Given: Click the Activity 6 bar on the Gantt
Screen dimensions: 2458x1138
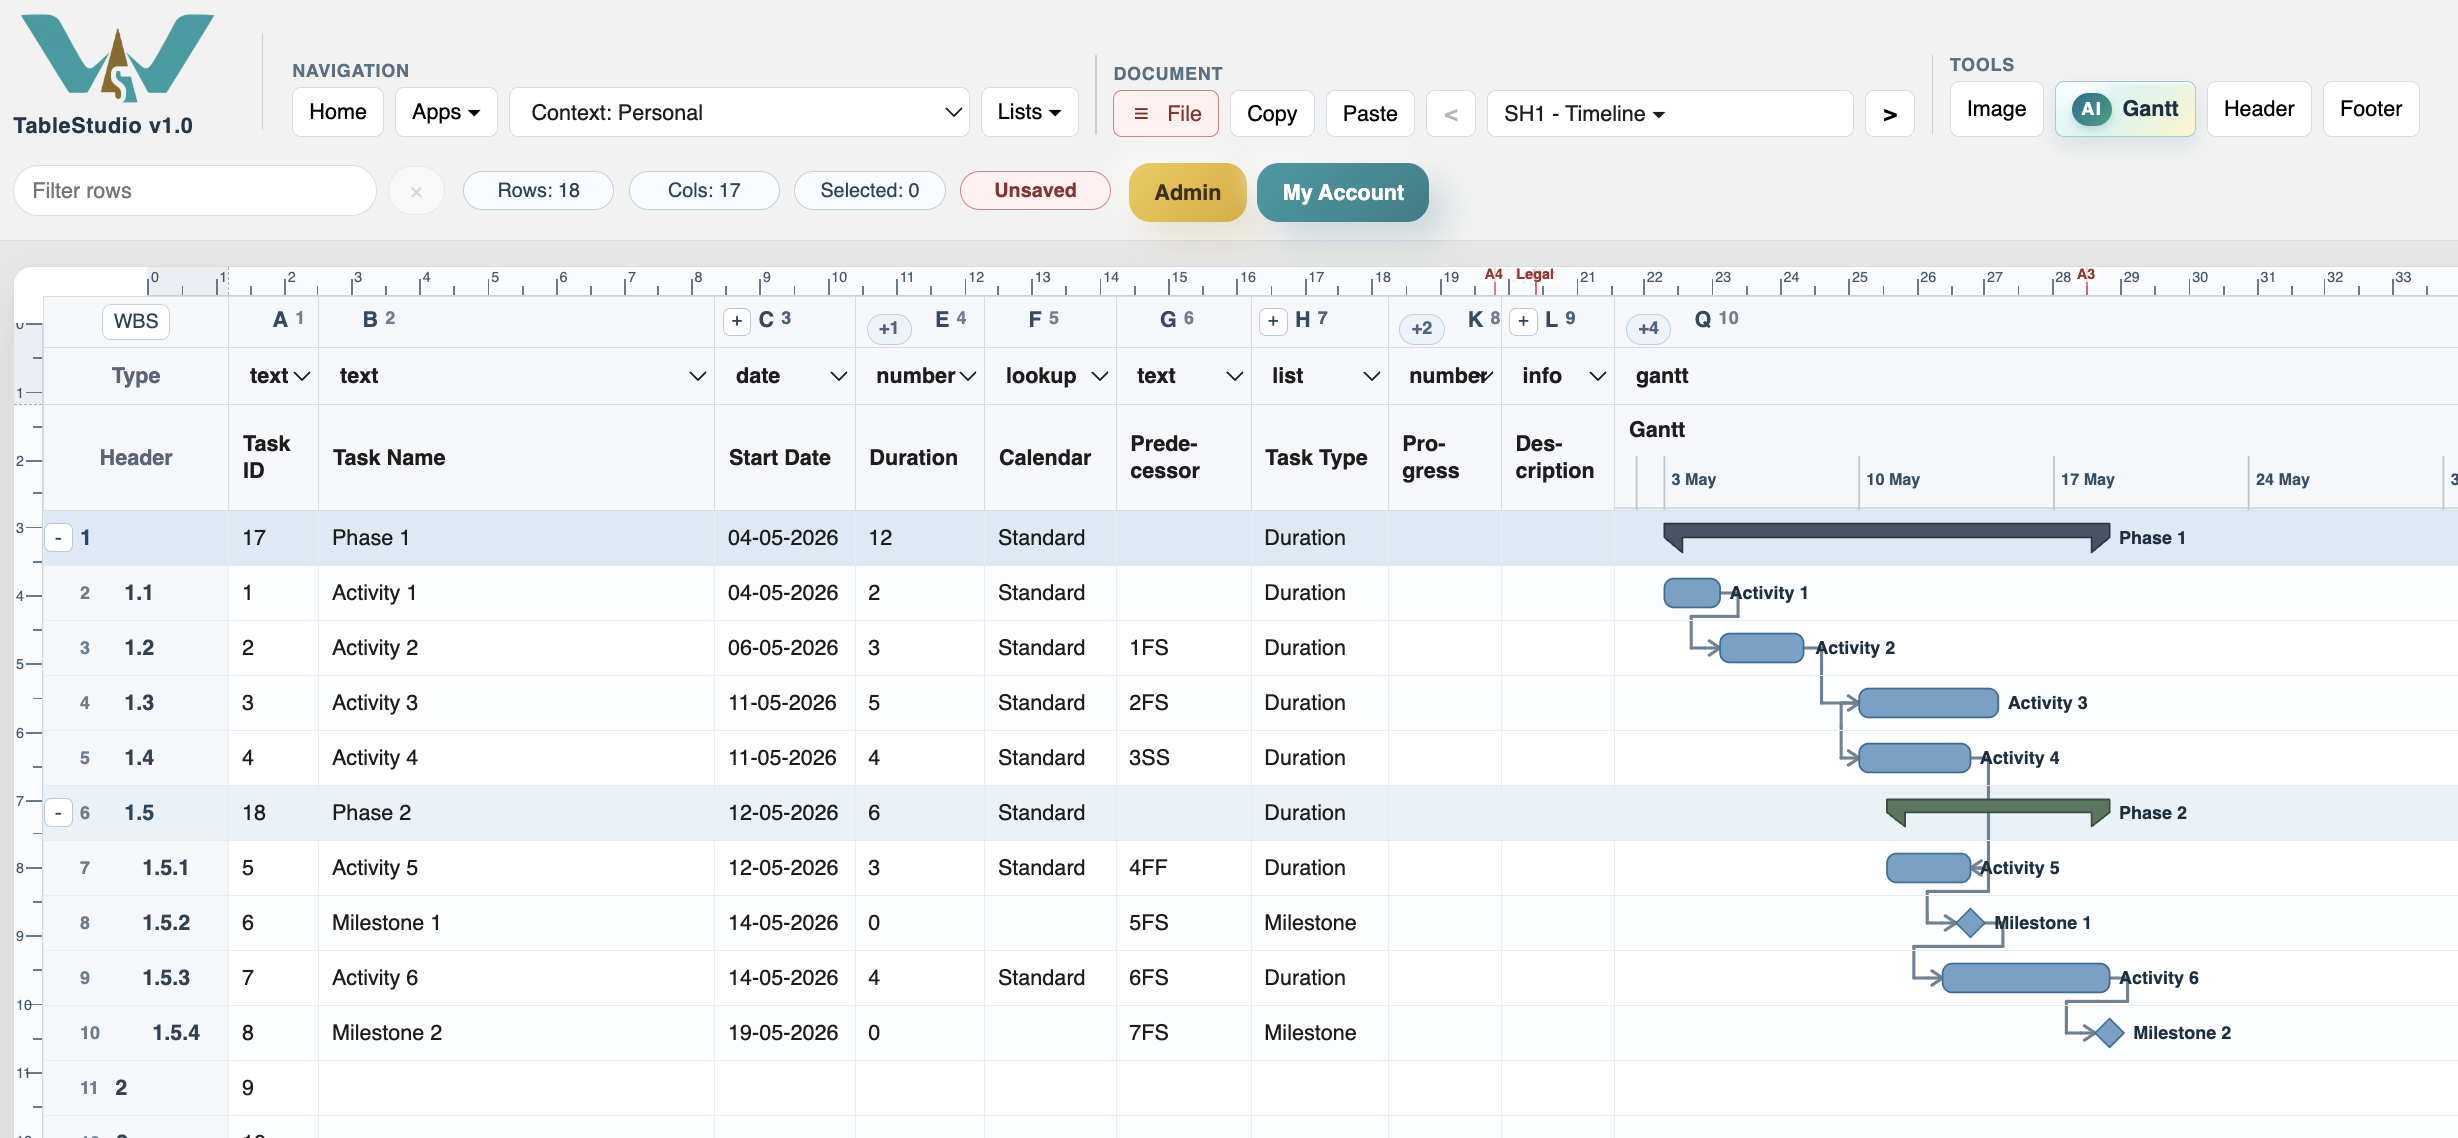Looking at the screenshot, I should pyautogui.click(x=2026, y=978).
